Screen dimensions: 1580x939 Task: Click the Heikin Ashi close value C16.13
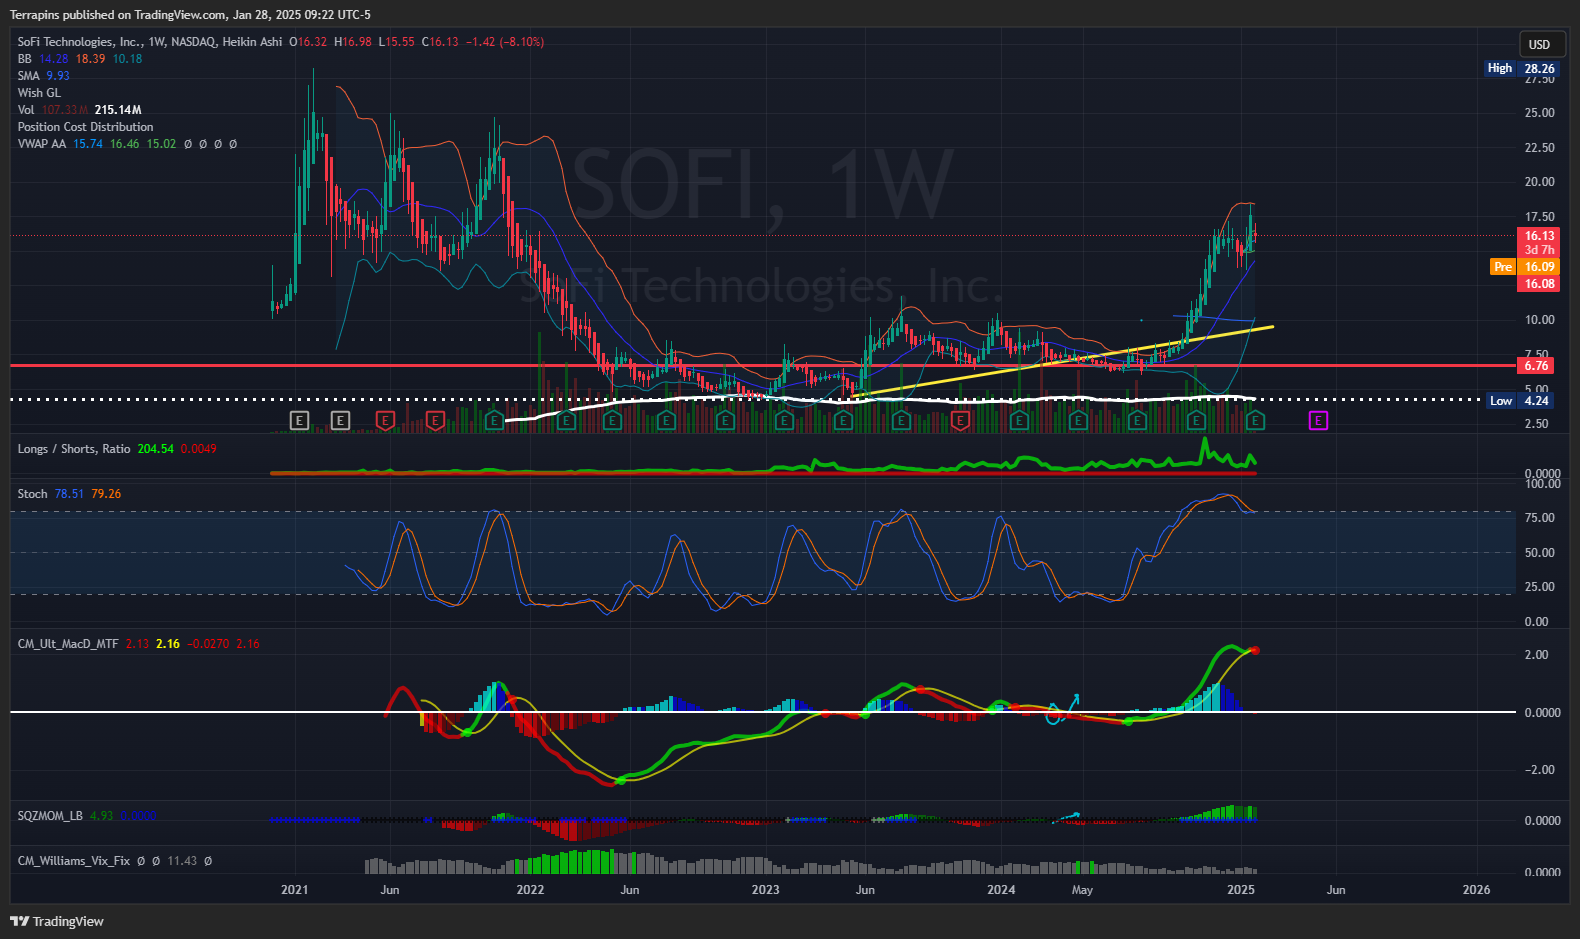click(440, 42)
